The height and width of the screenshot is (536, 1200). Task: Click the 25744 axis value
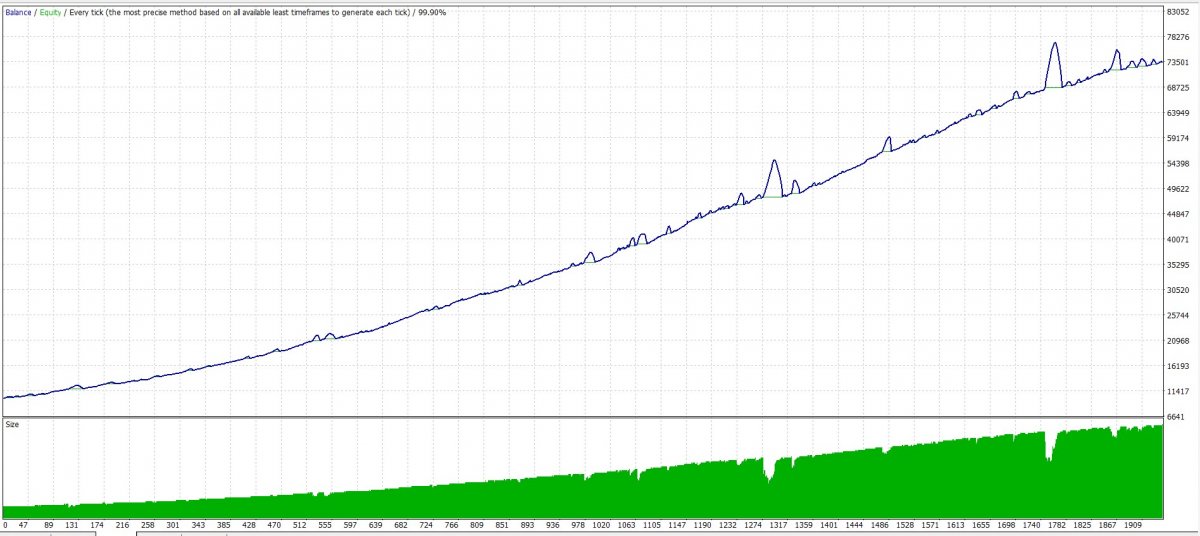point(1176,316)
